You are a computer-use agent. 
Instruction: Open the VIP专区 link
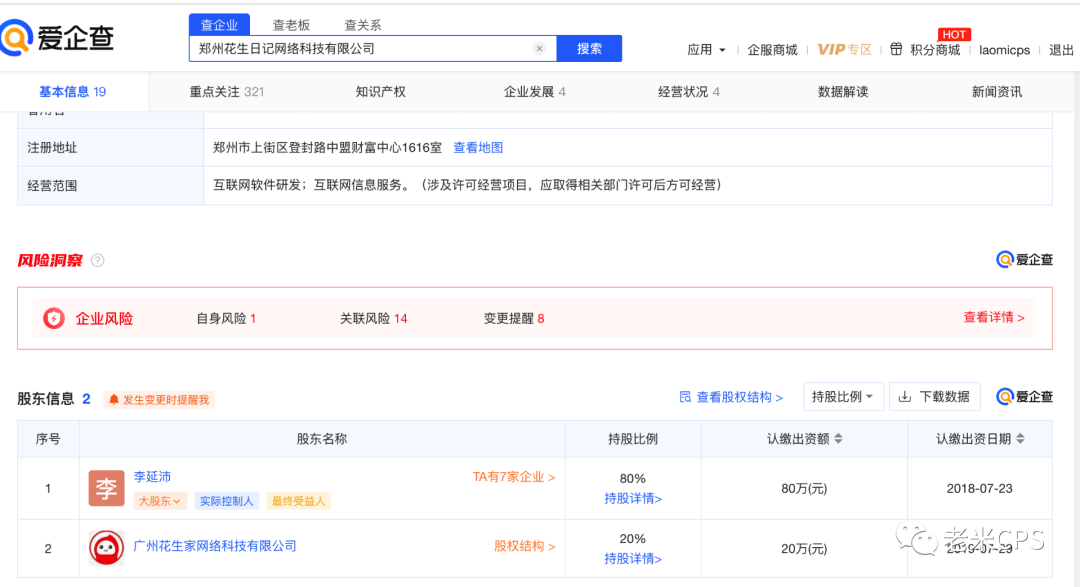click(x=844, y=50)
